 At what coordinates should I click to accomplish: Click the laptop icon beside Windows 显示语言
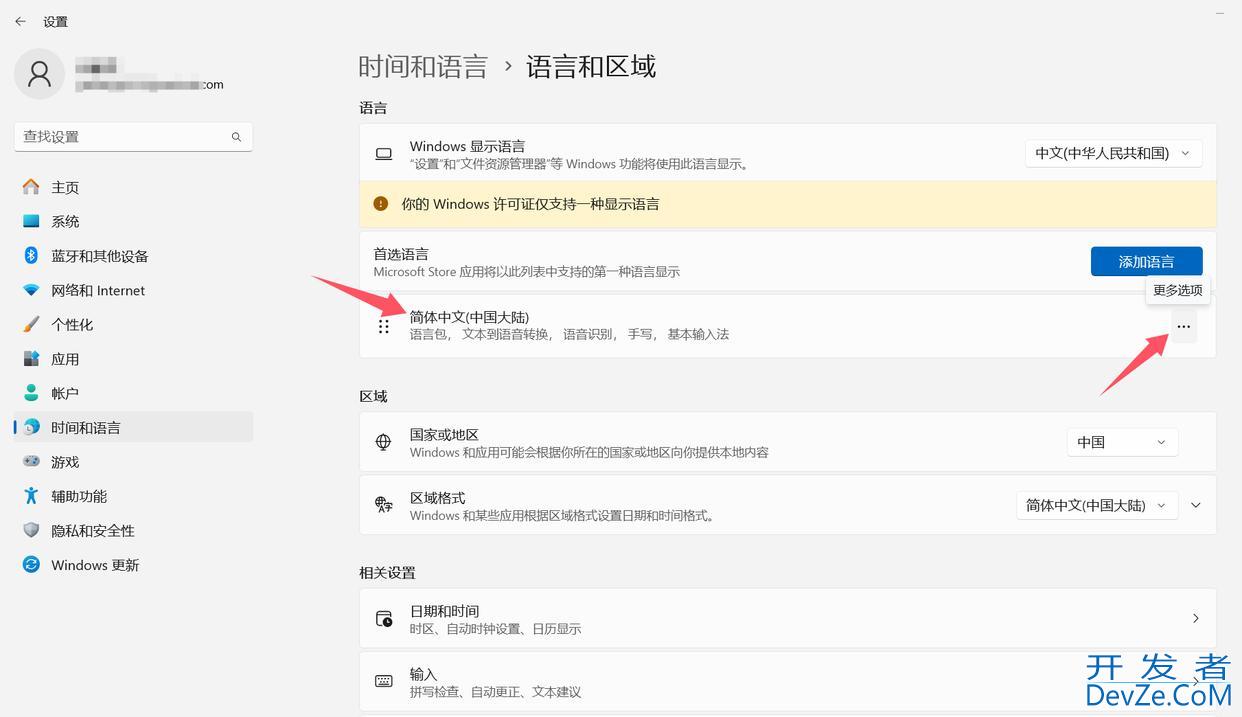[x=383, y=154]
